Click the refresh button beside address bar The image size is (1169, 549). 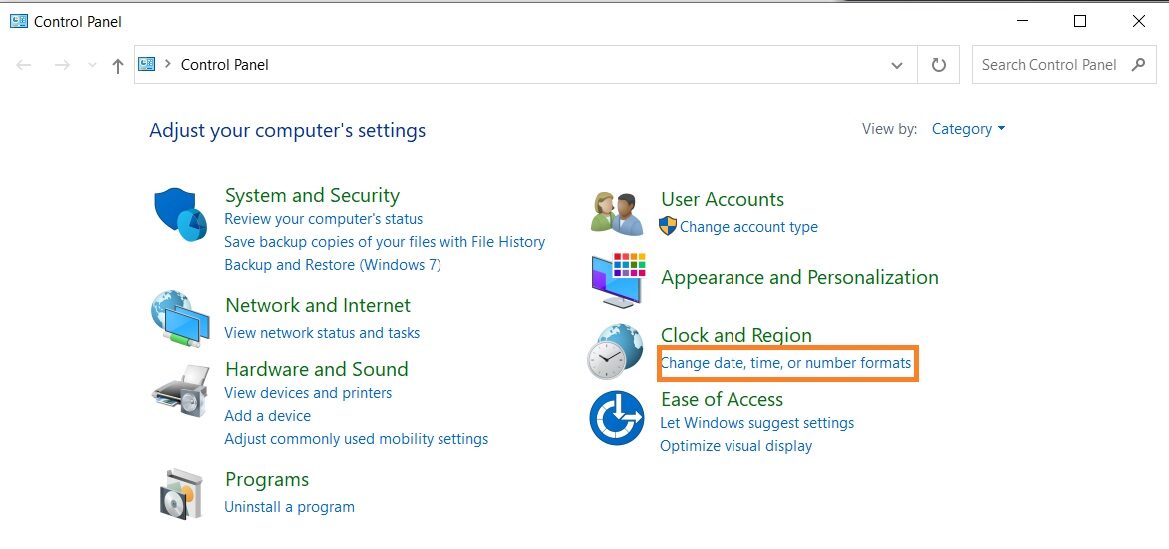[x=939, y=65]
